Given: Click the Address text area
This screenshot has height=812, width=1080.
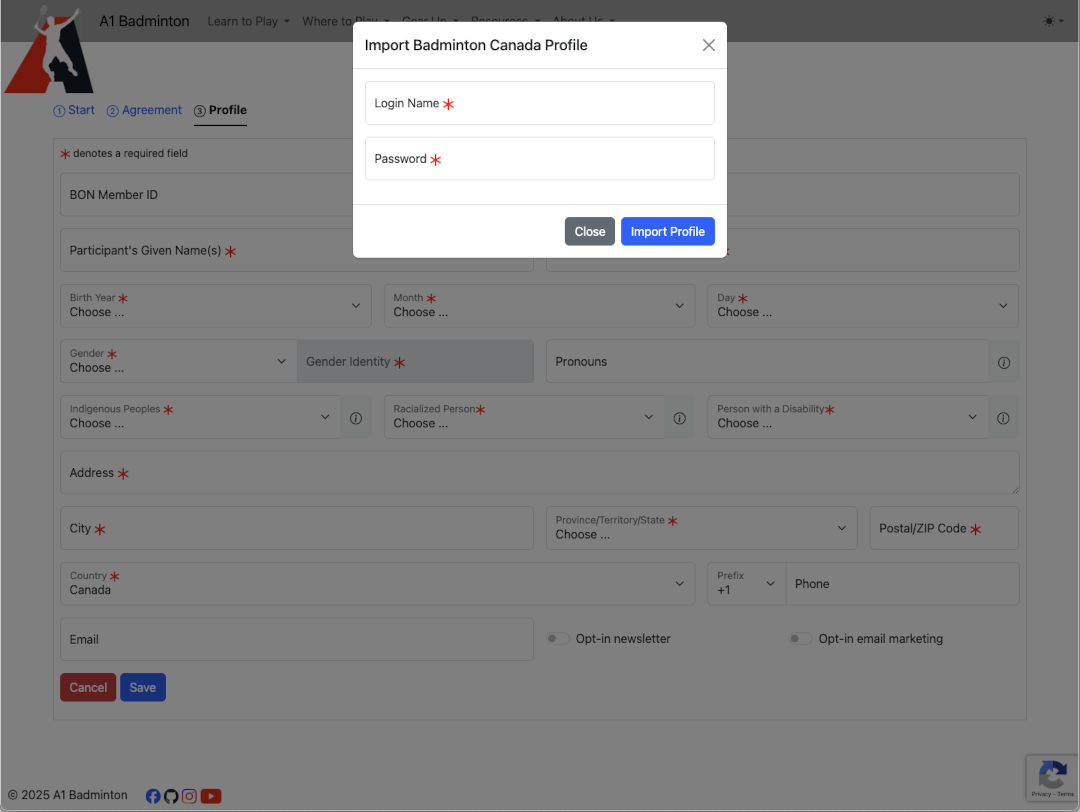Looking at the screenshot, I should tap(539, 473).
